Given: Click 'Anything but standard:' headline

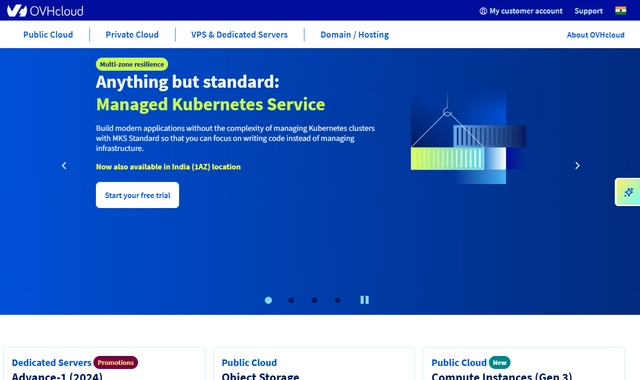Looking at the screenshot, I should tap(188, 82).
